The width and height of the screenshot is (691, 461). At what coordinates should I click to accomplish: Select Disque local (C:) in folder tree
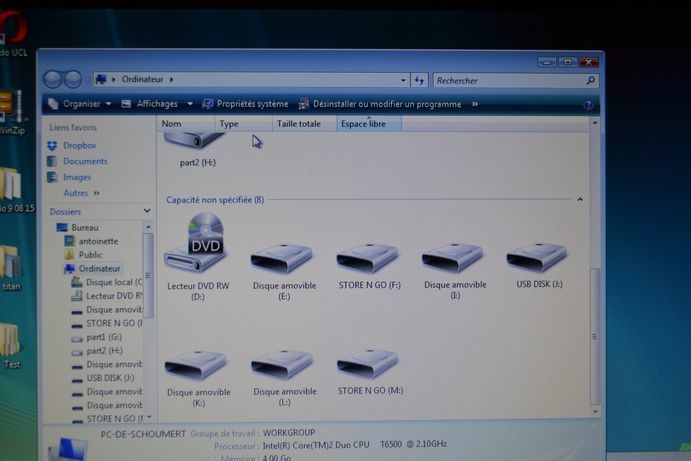[x=107, y=282]
